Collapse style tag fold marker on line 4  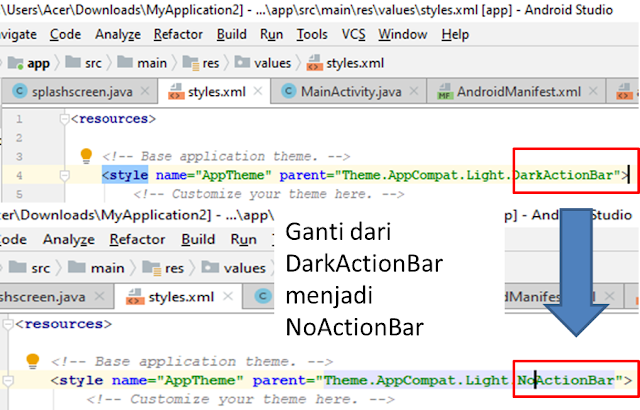point(64,175)
